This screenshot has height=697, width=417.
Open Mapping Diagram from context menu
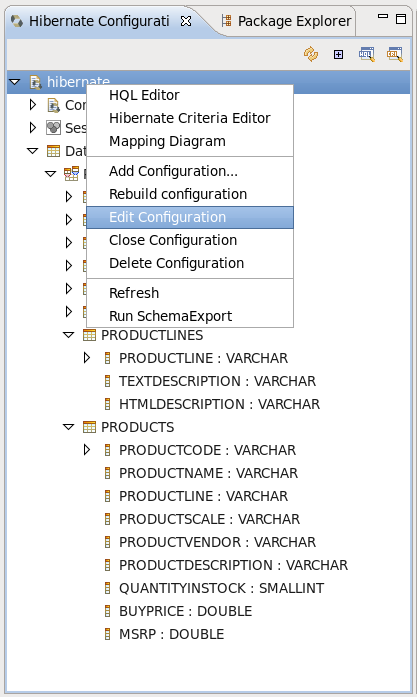pos(190,141)
